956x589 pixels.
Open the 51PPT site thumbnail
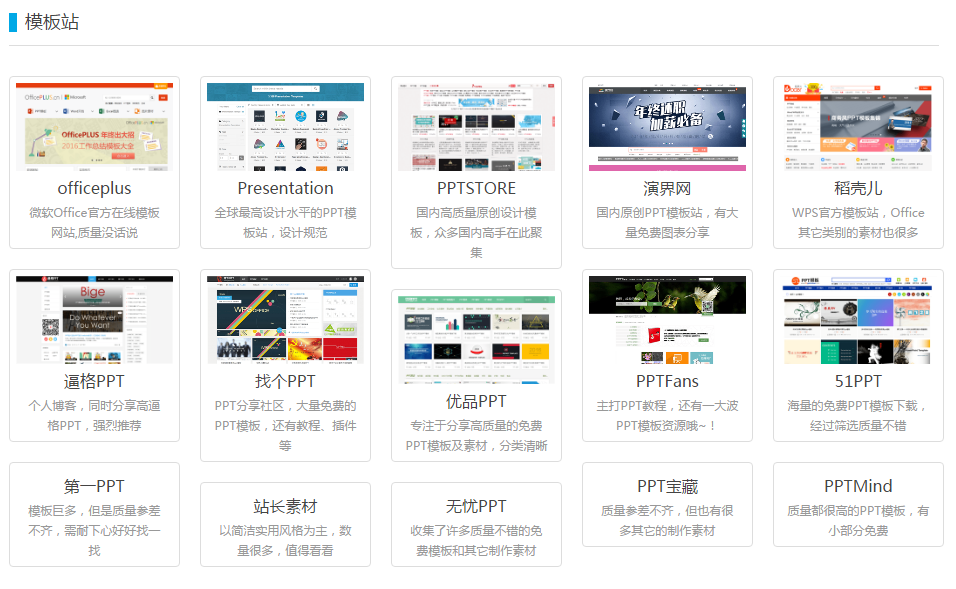pos(858,320)
